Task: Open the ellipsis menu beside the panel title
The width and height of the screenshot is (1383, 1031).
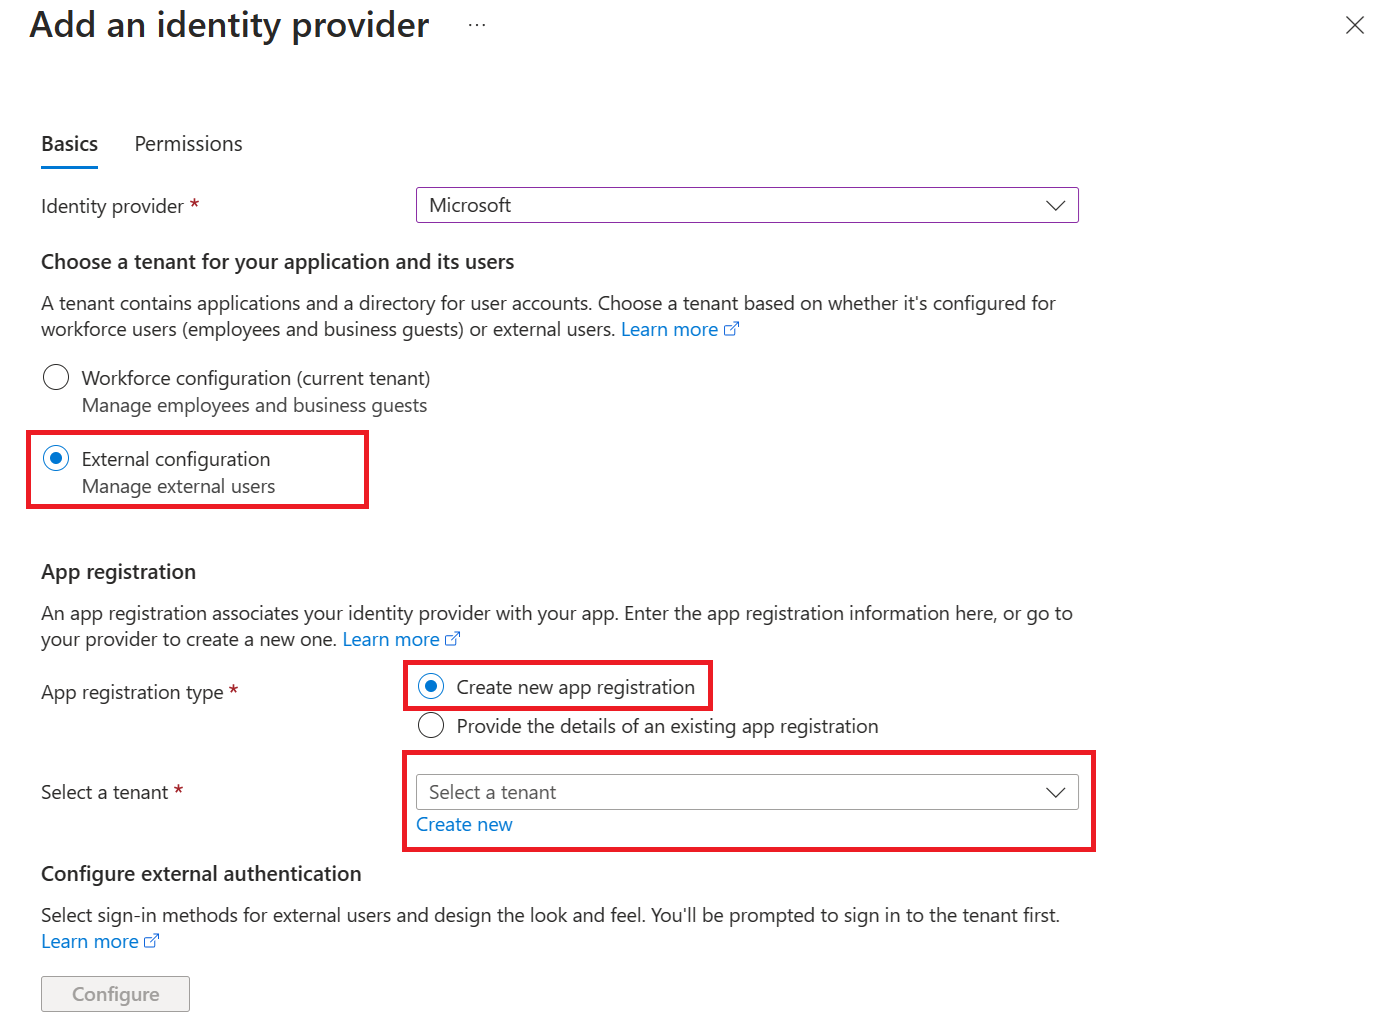Action: (x=476, y=24)
